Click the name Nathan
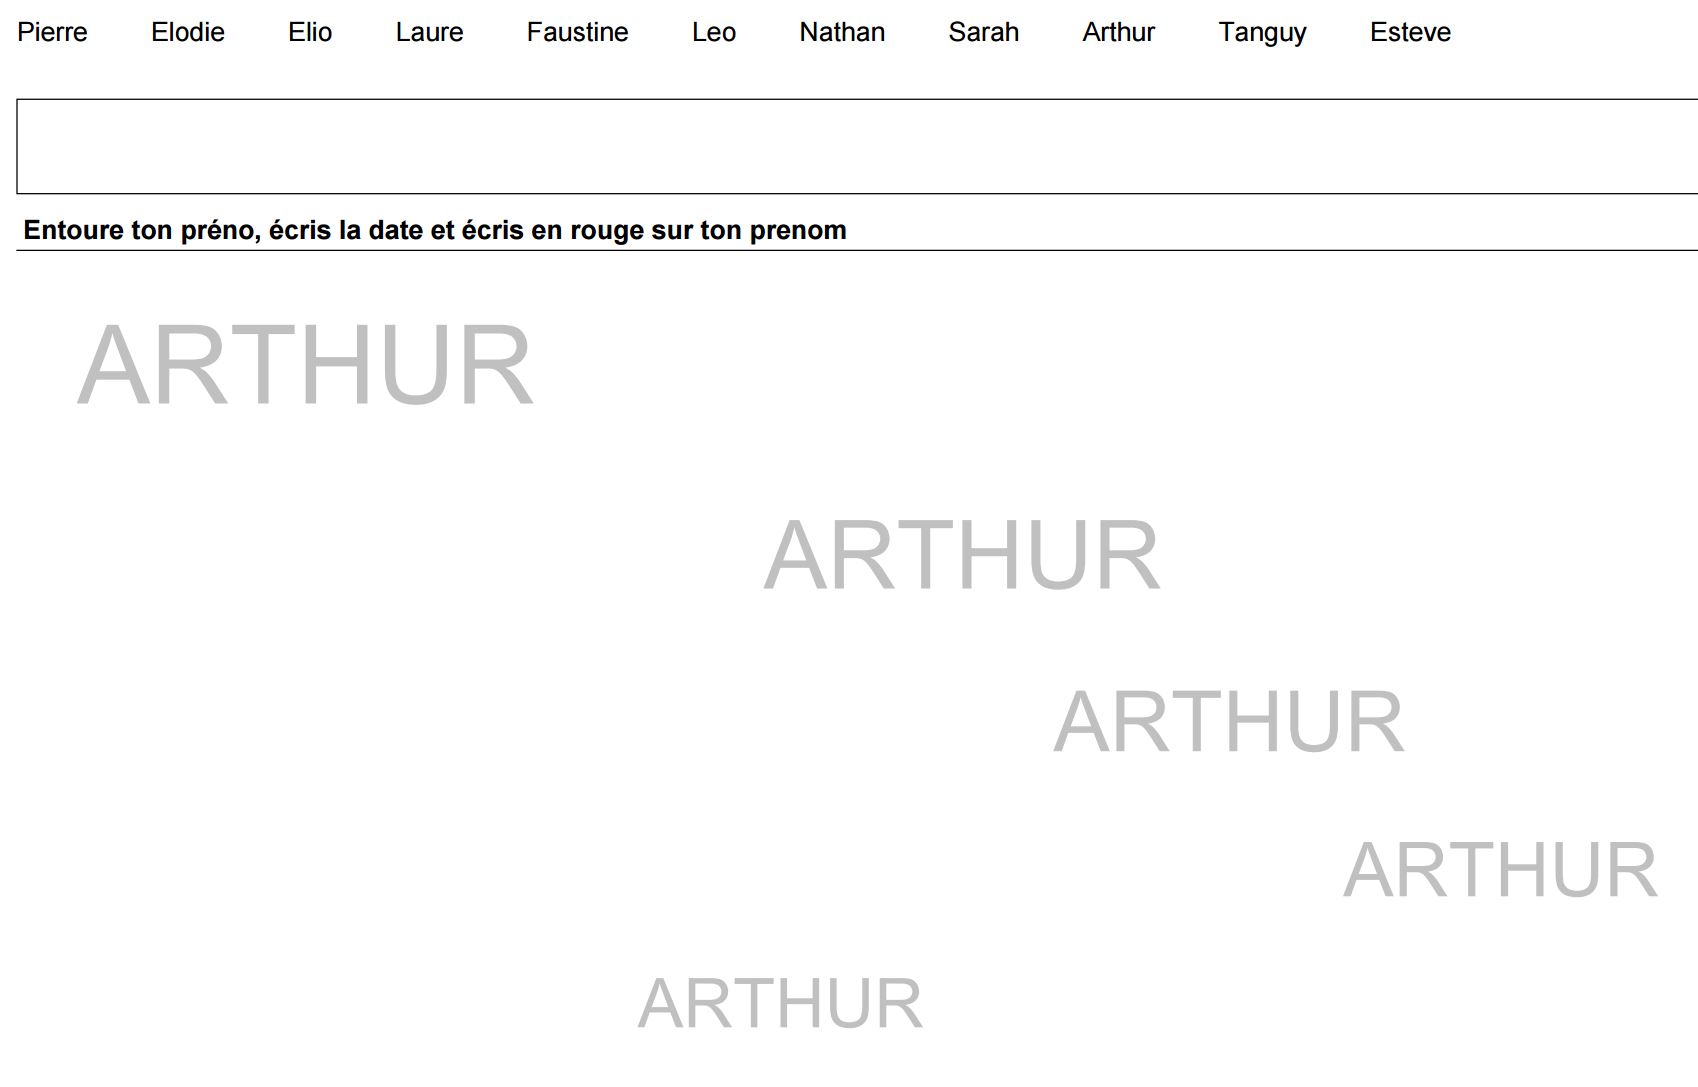This screenshot has height=1087, width=1698. [x=842, y=32]
